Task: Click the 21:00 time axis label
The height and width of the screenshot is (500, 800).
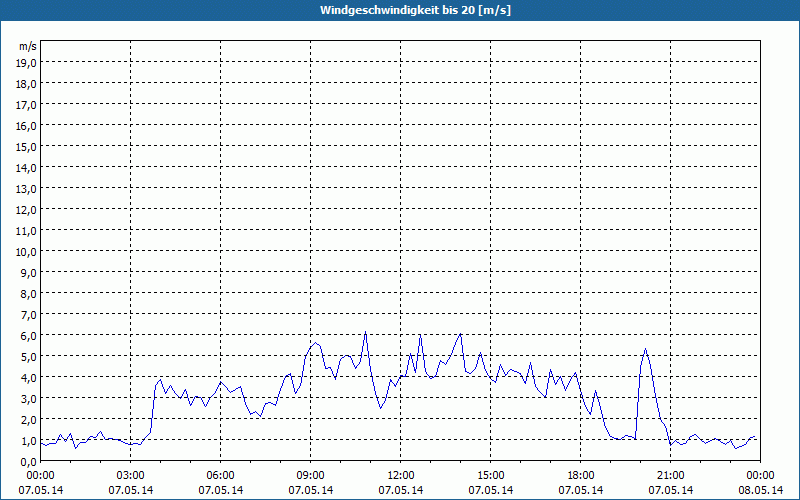Action: click(x=670, y=476)
